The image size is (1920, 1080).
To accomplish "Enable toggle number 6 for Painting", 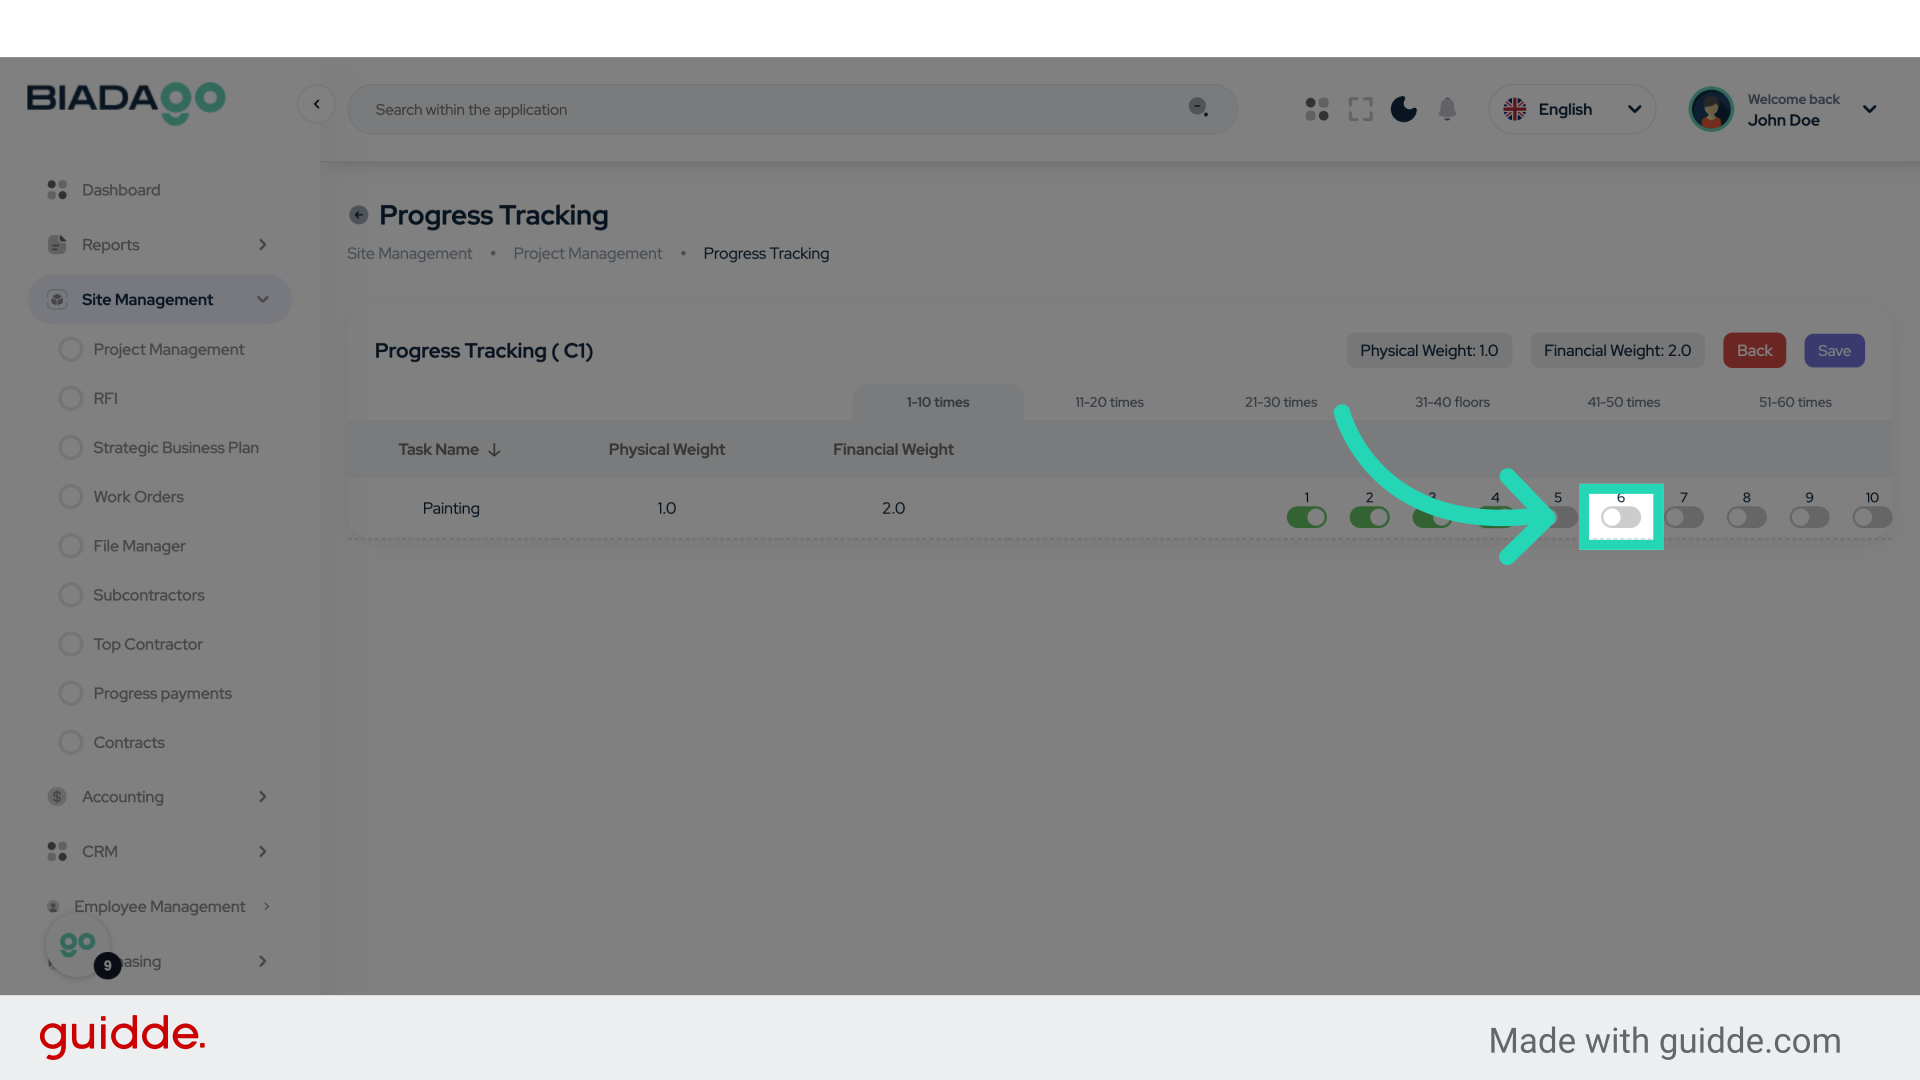I will point(1620,517).
